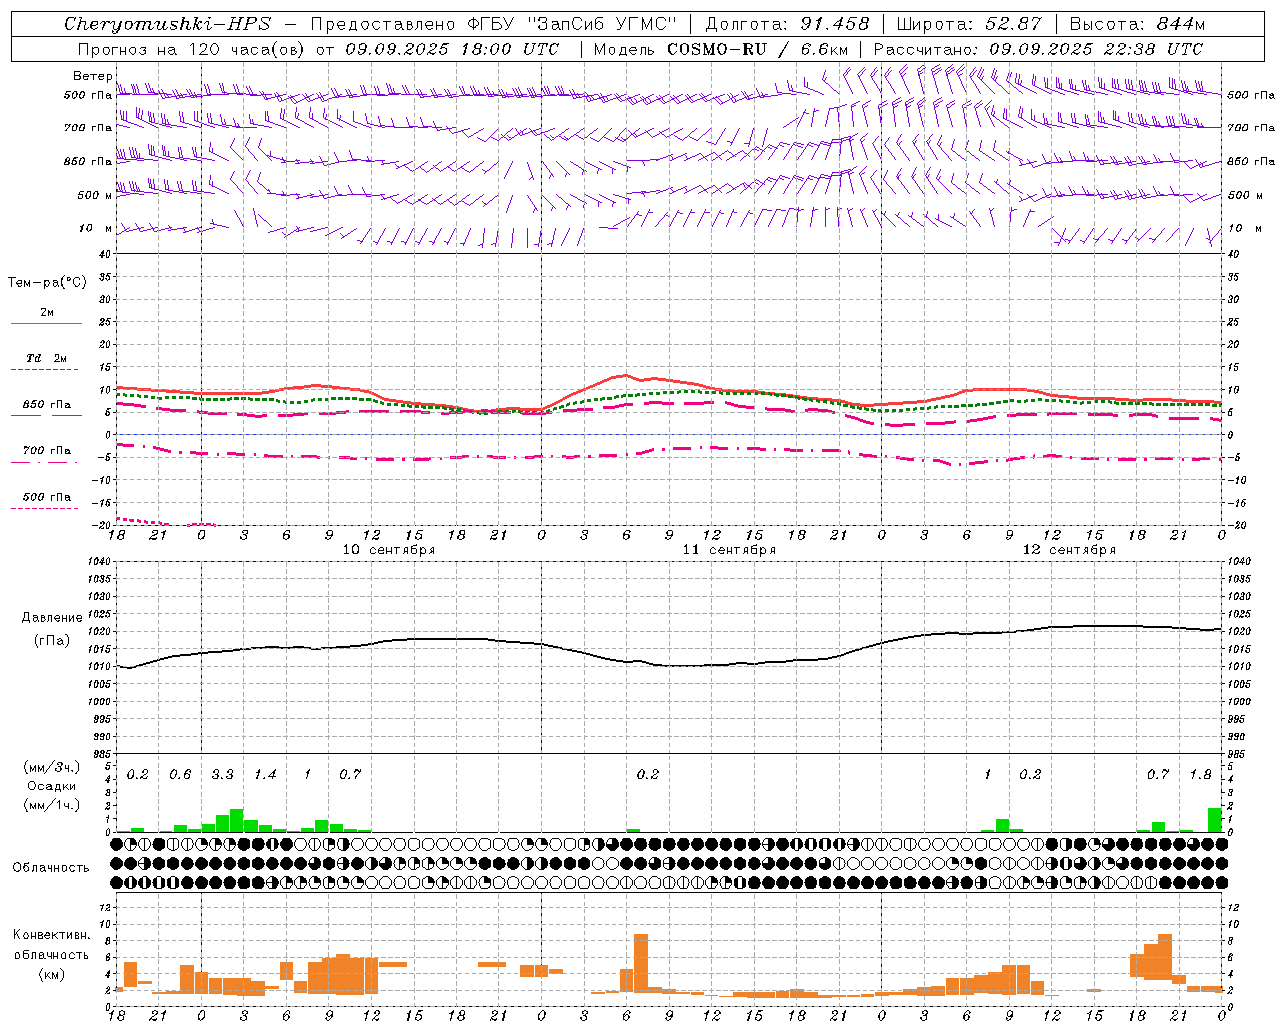1280x1024 pixels.
Task: Click the Давление pressure panel label
Action: pyautogui.click(x=52, y=618)
